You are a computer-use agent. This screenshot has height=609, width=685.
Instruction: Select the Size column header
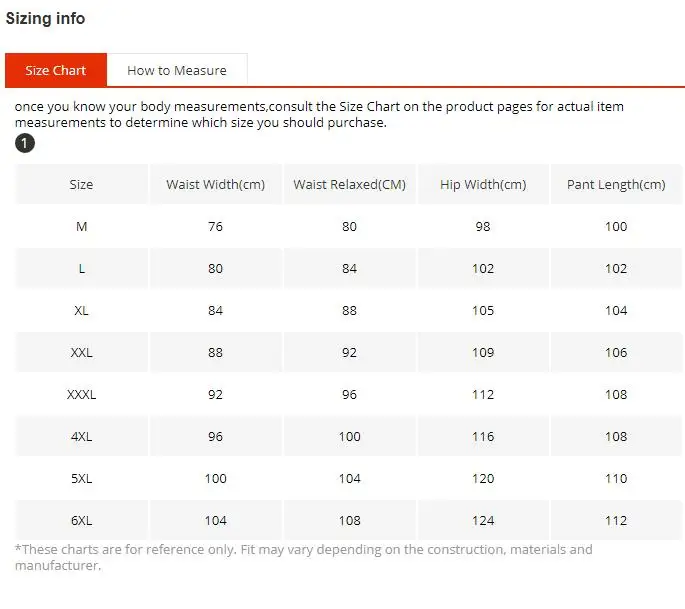[x=81, y=184]
